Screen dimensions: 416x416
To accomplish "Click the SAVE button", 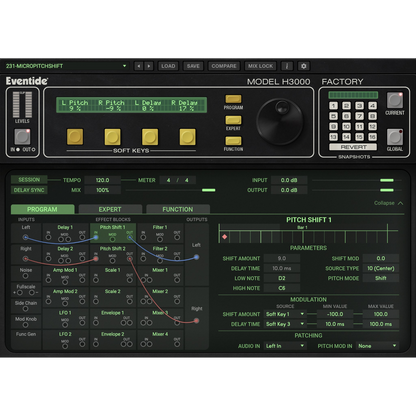I will click(x=193, y=66).
